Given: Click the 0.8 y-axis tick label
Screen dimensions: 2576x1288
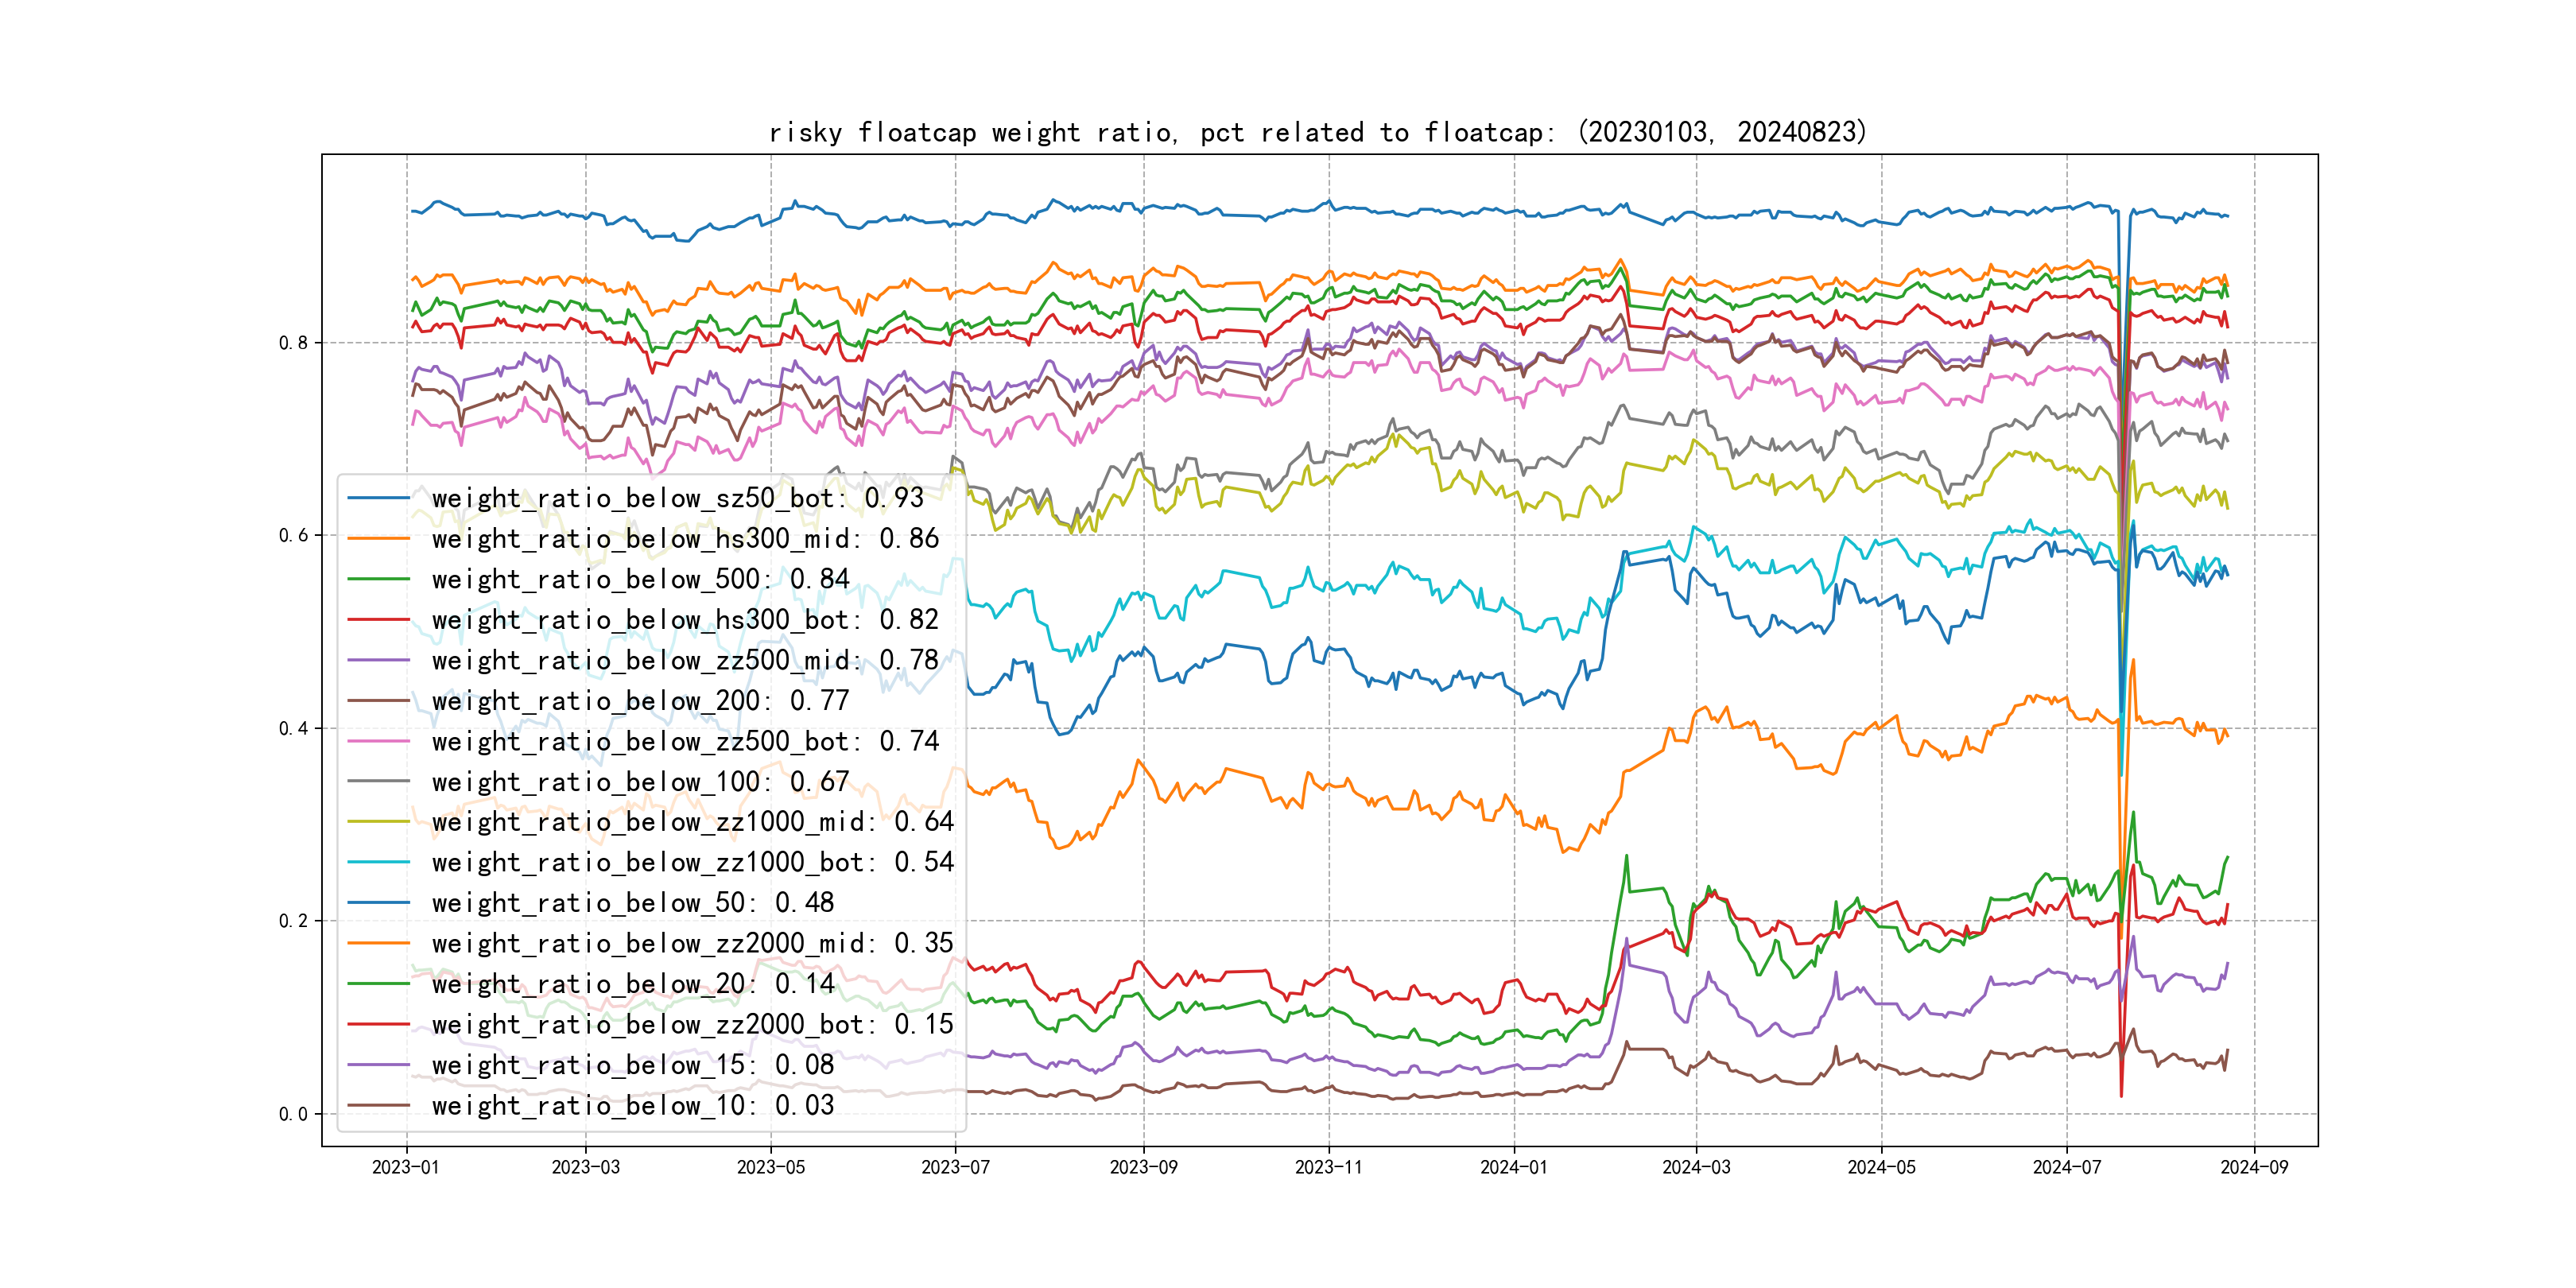Looking at the screenshot, I should 293,343.
